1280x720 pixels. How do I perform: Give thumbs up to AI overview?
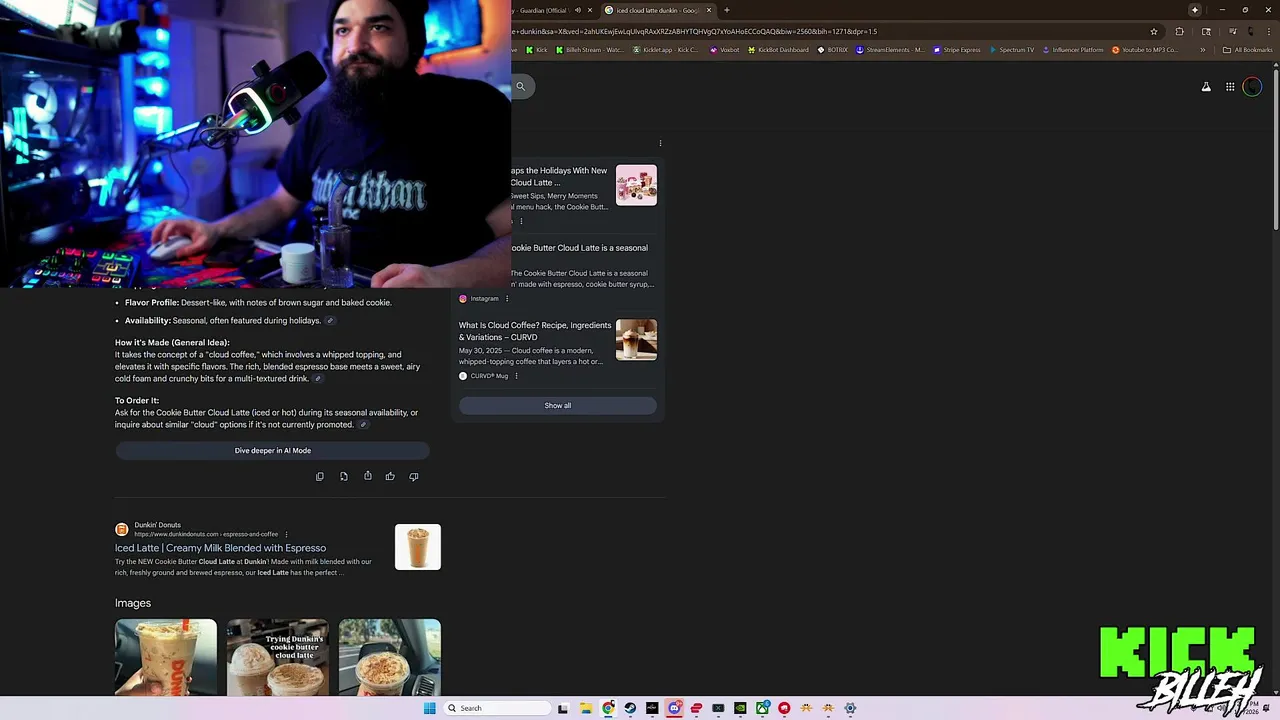click(x=390, y=476)
